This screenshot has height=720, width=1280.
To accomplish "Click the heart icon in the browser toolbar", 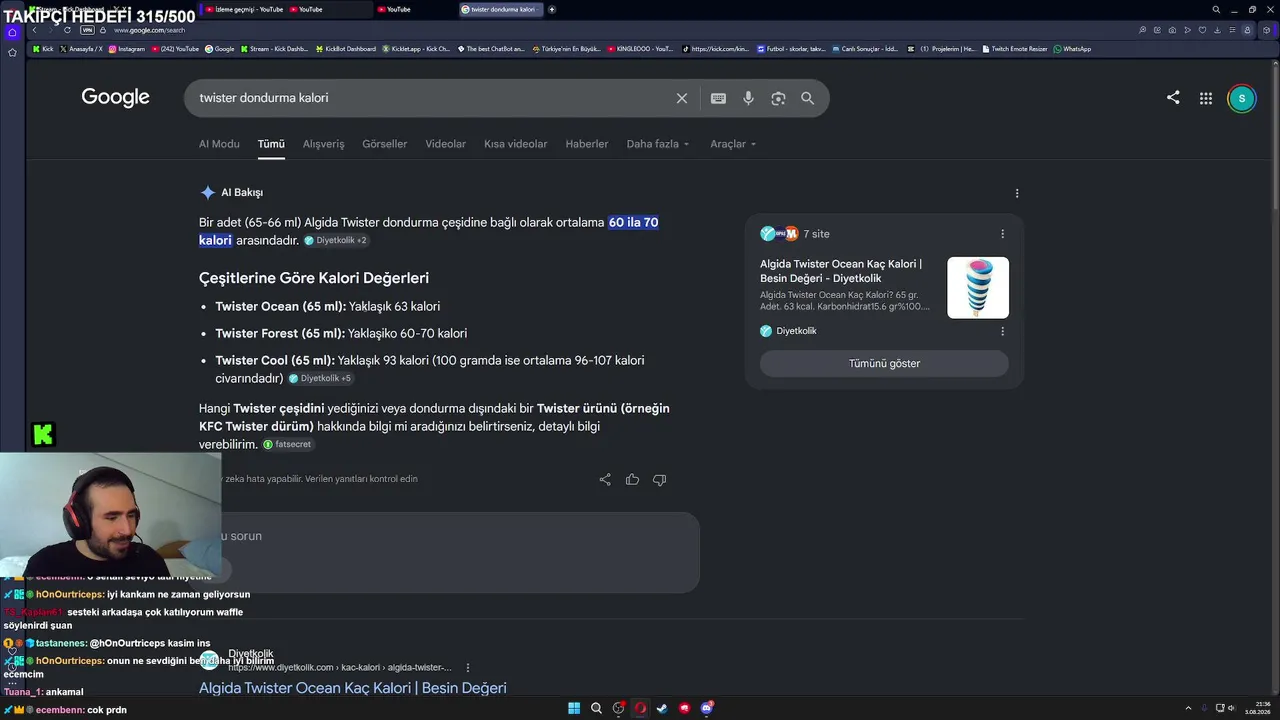I will point(1202,30).
